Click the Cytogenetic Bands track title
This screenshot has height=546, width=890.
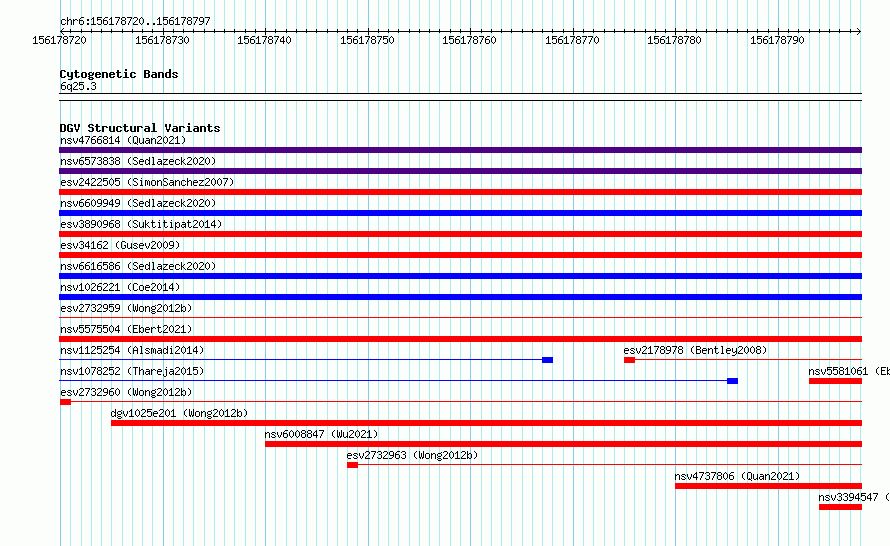(x=119, y=74)
